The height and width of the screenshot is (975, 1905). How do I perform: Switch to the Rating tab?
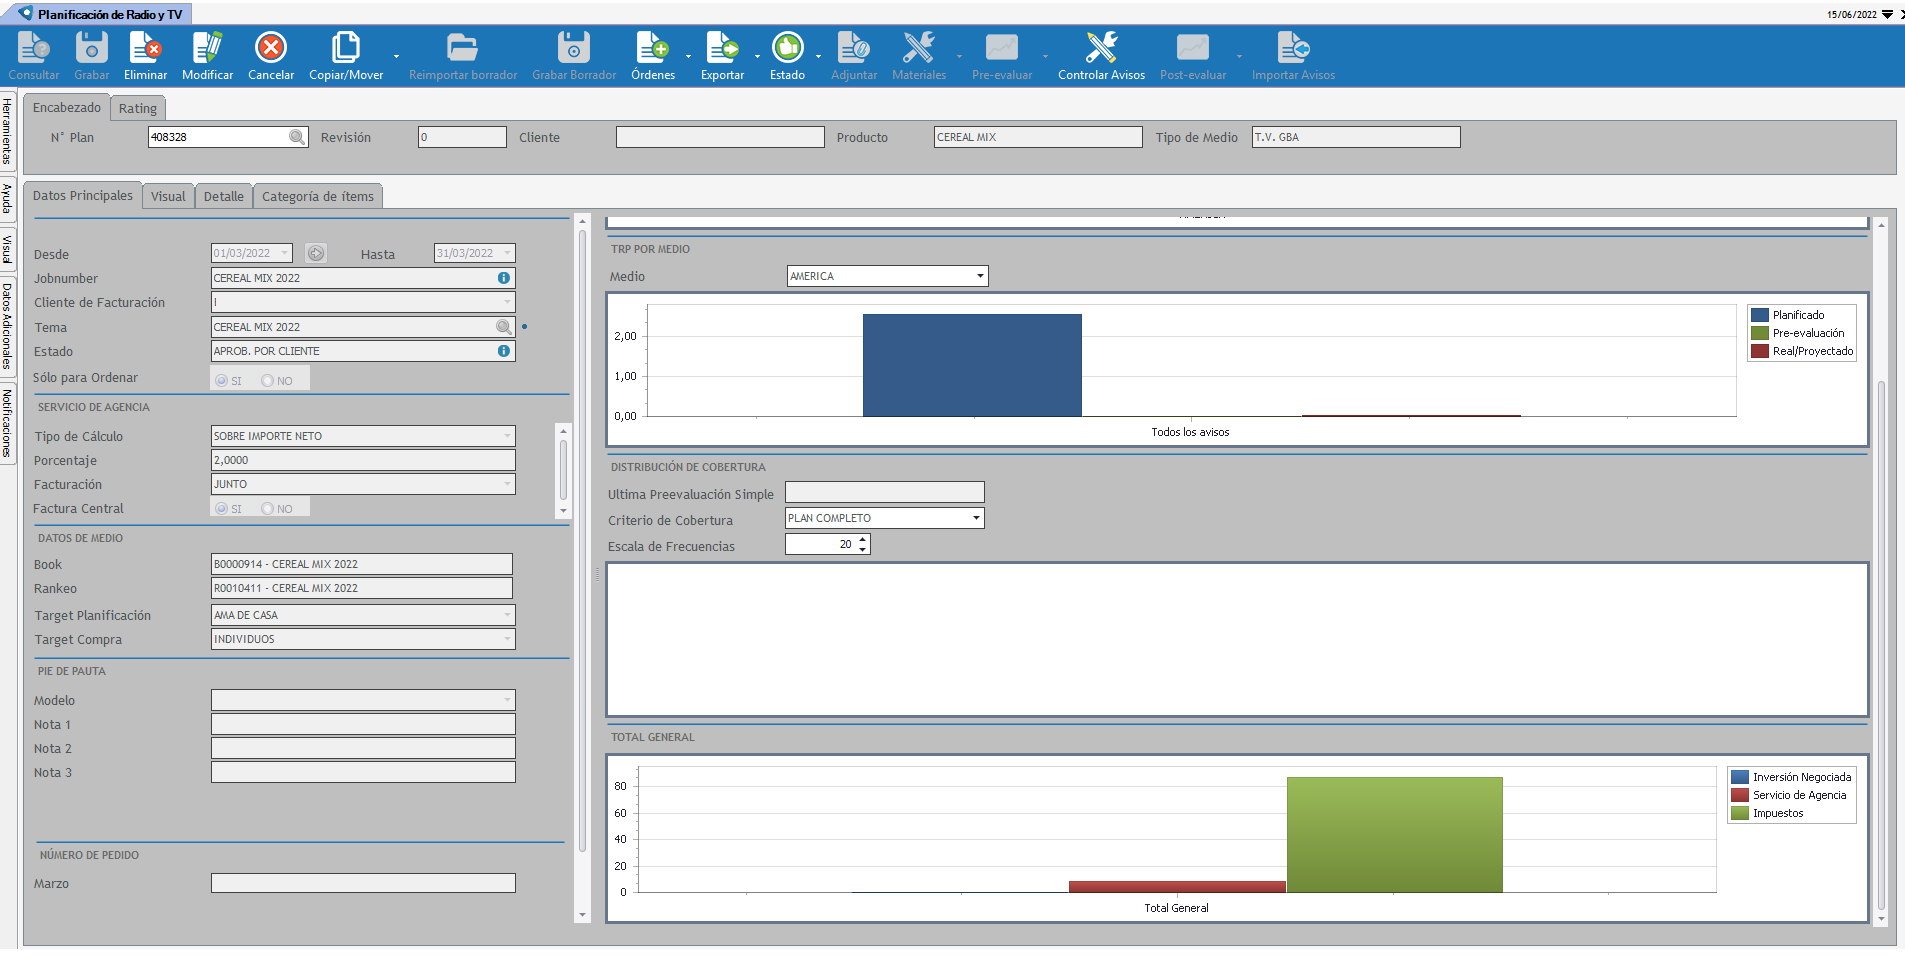tap(138, 109)
